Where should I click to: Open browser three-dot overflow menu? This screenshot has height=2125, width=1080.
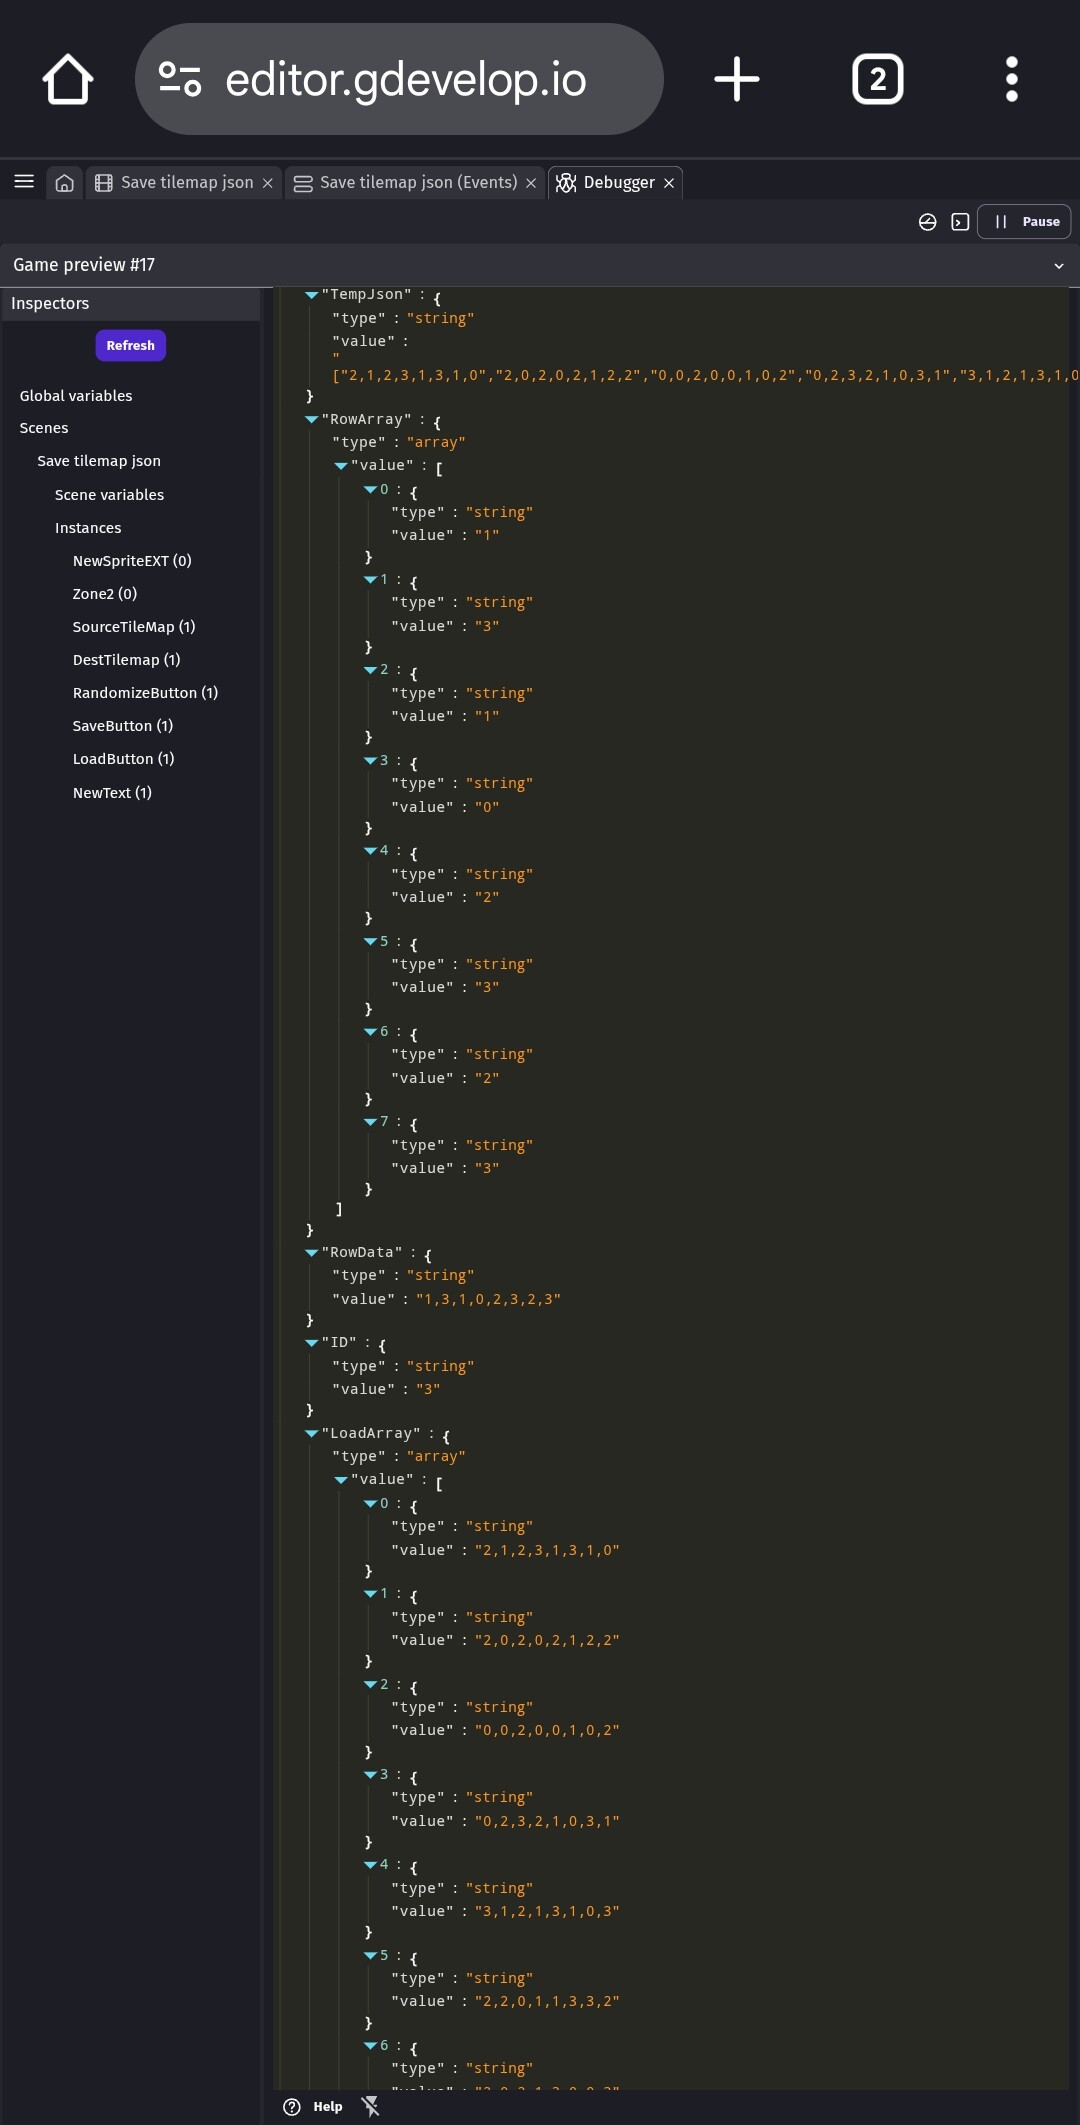tap(1011, 80)
